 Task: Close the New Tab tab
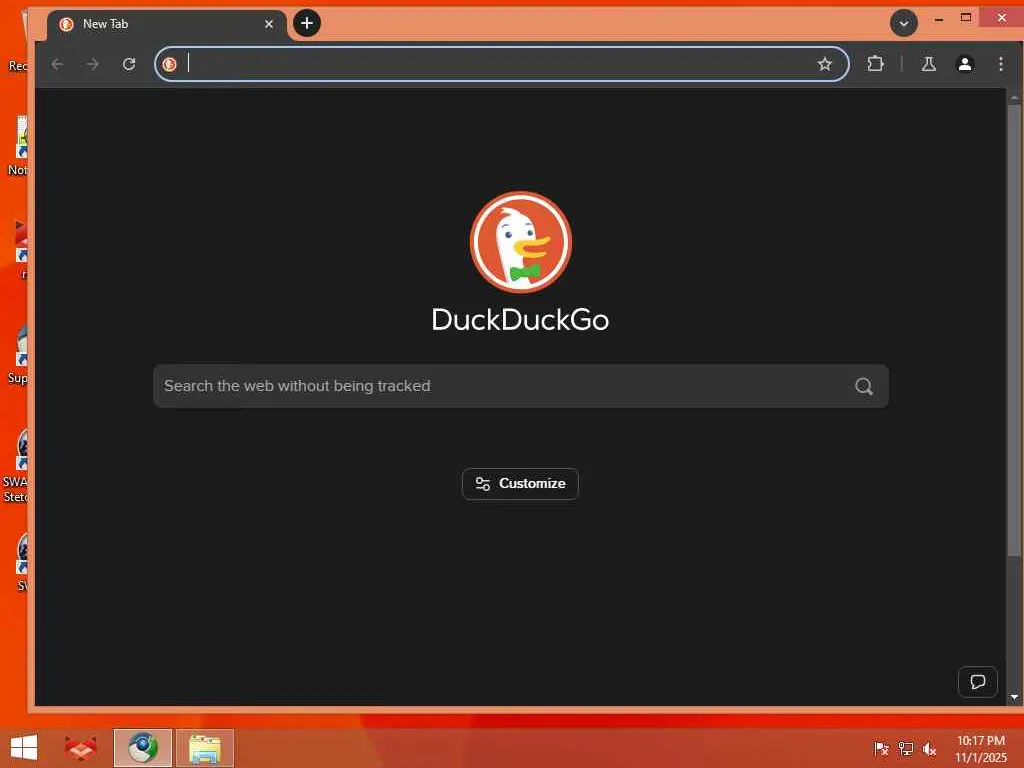point(268,24)
